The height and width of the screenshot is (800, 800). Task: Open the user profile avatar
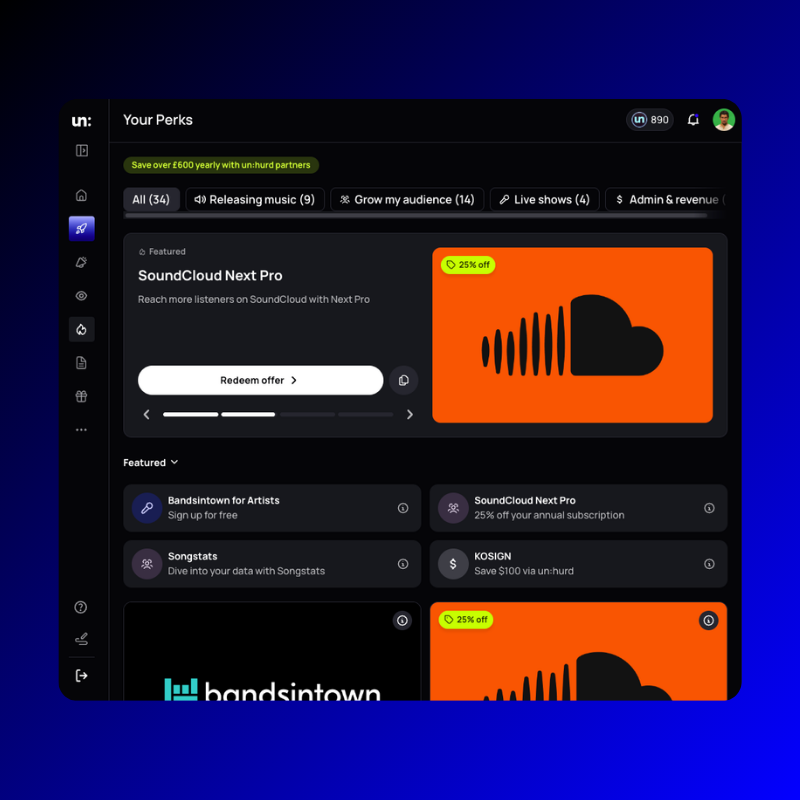point(723,120)
